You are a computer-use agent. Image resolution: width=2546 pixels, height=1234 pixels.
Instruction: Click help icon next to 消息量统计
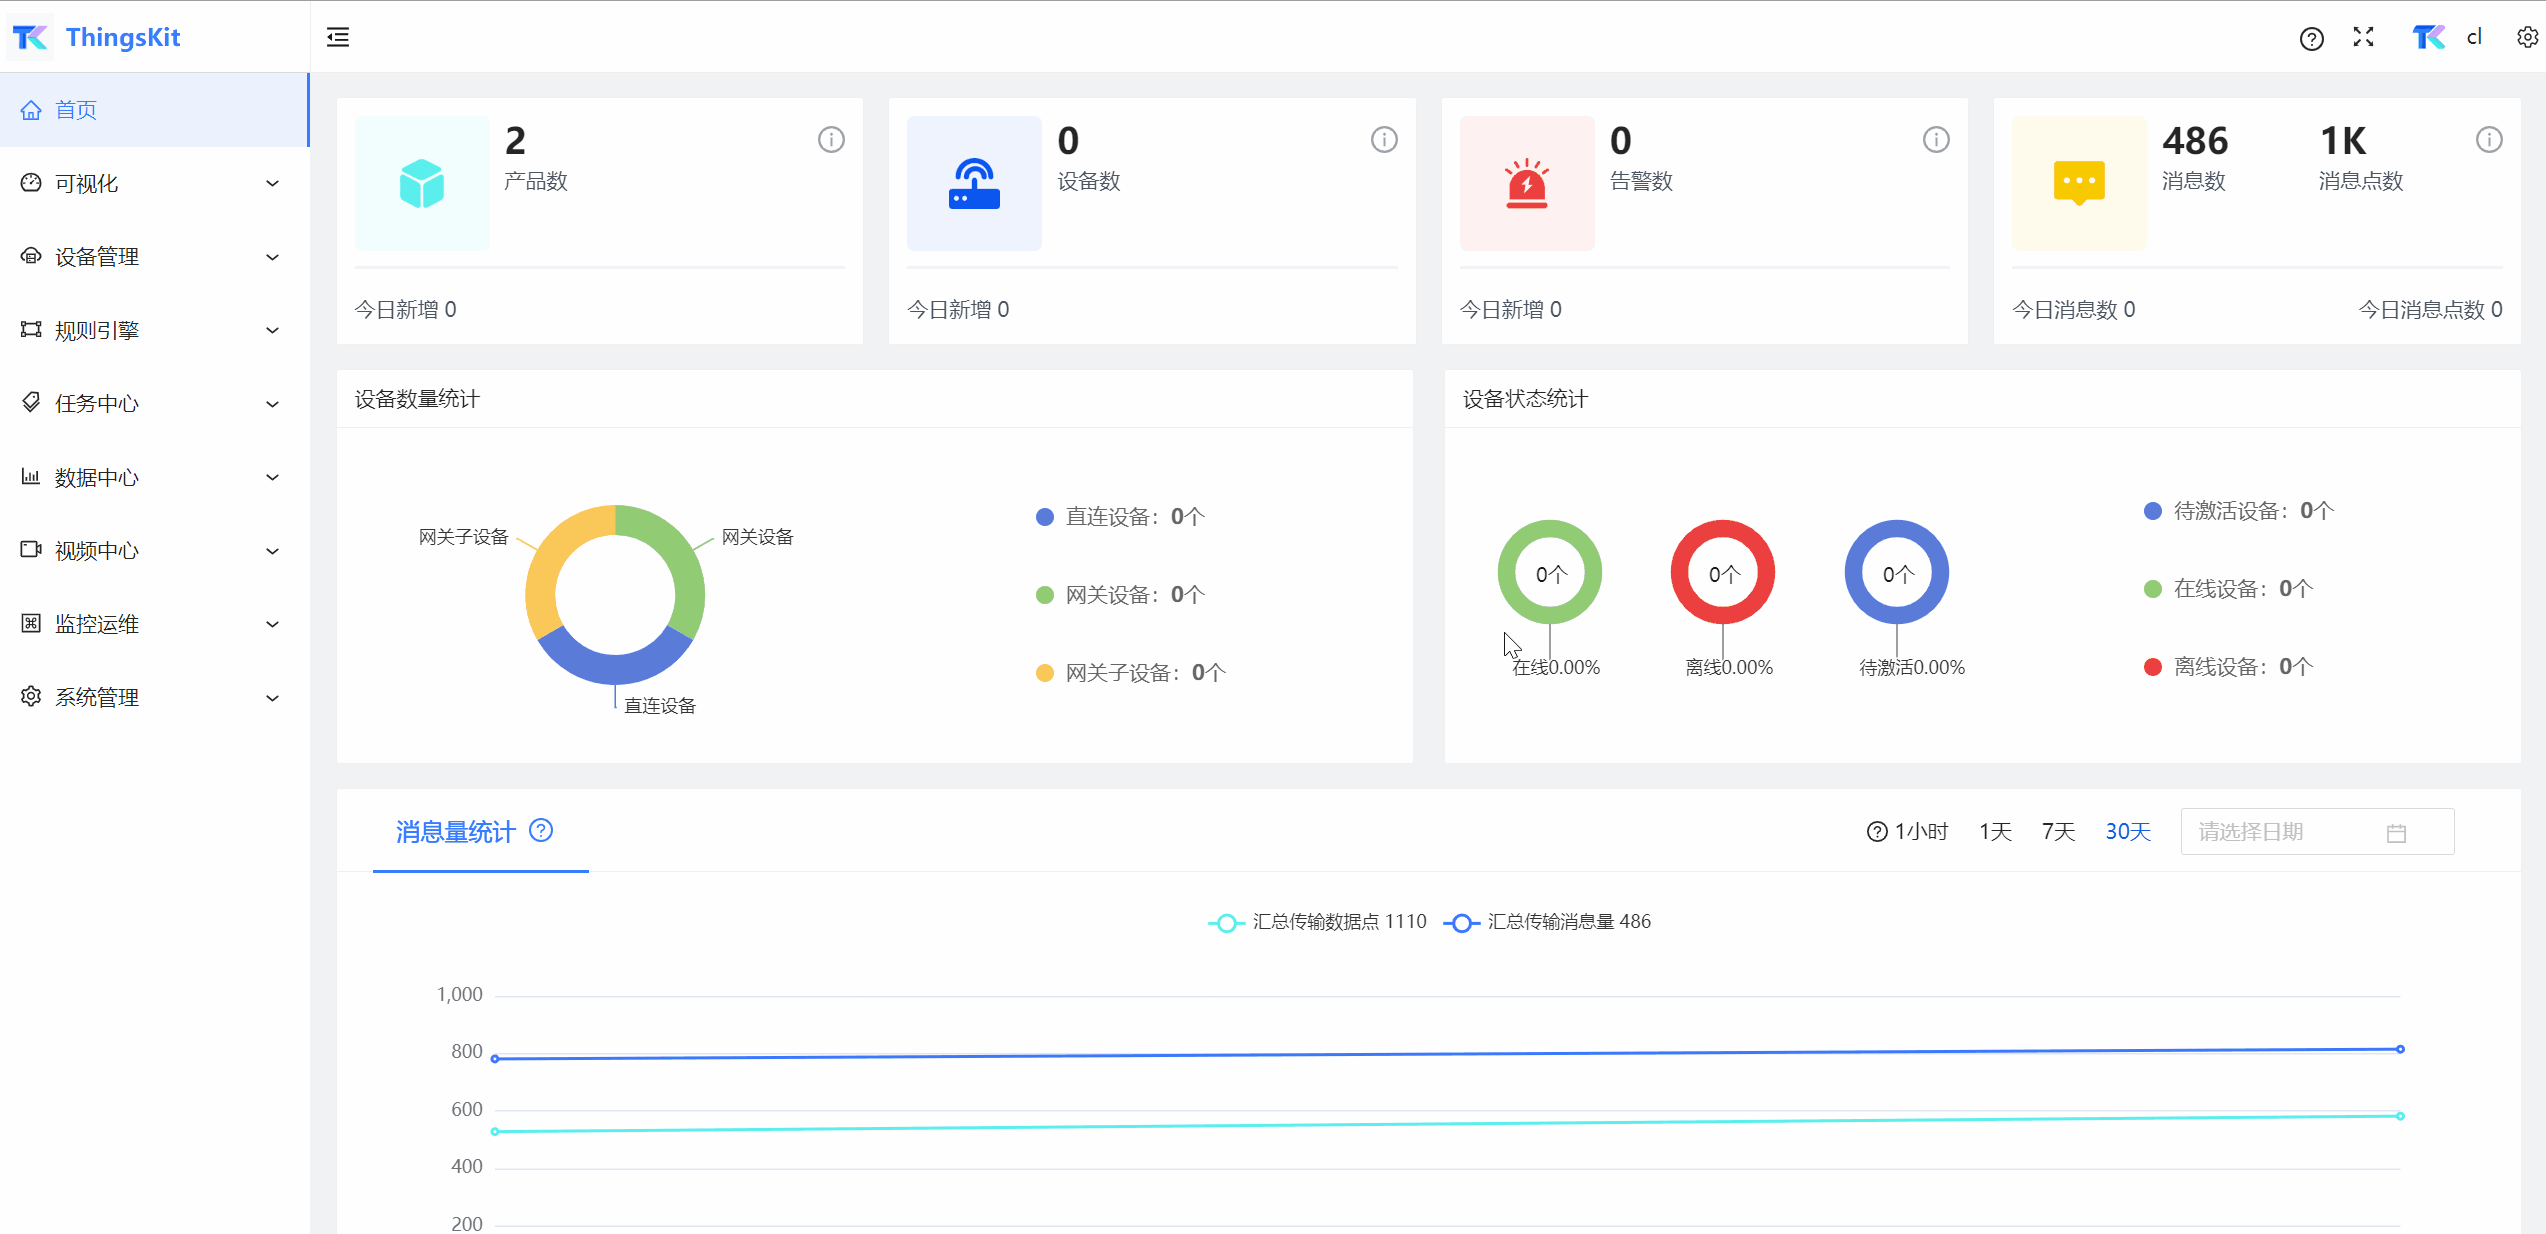click(x=541, y=831)
